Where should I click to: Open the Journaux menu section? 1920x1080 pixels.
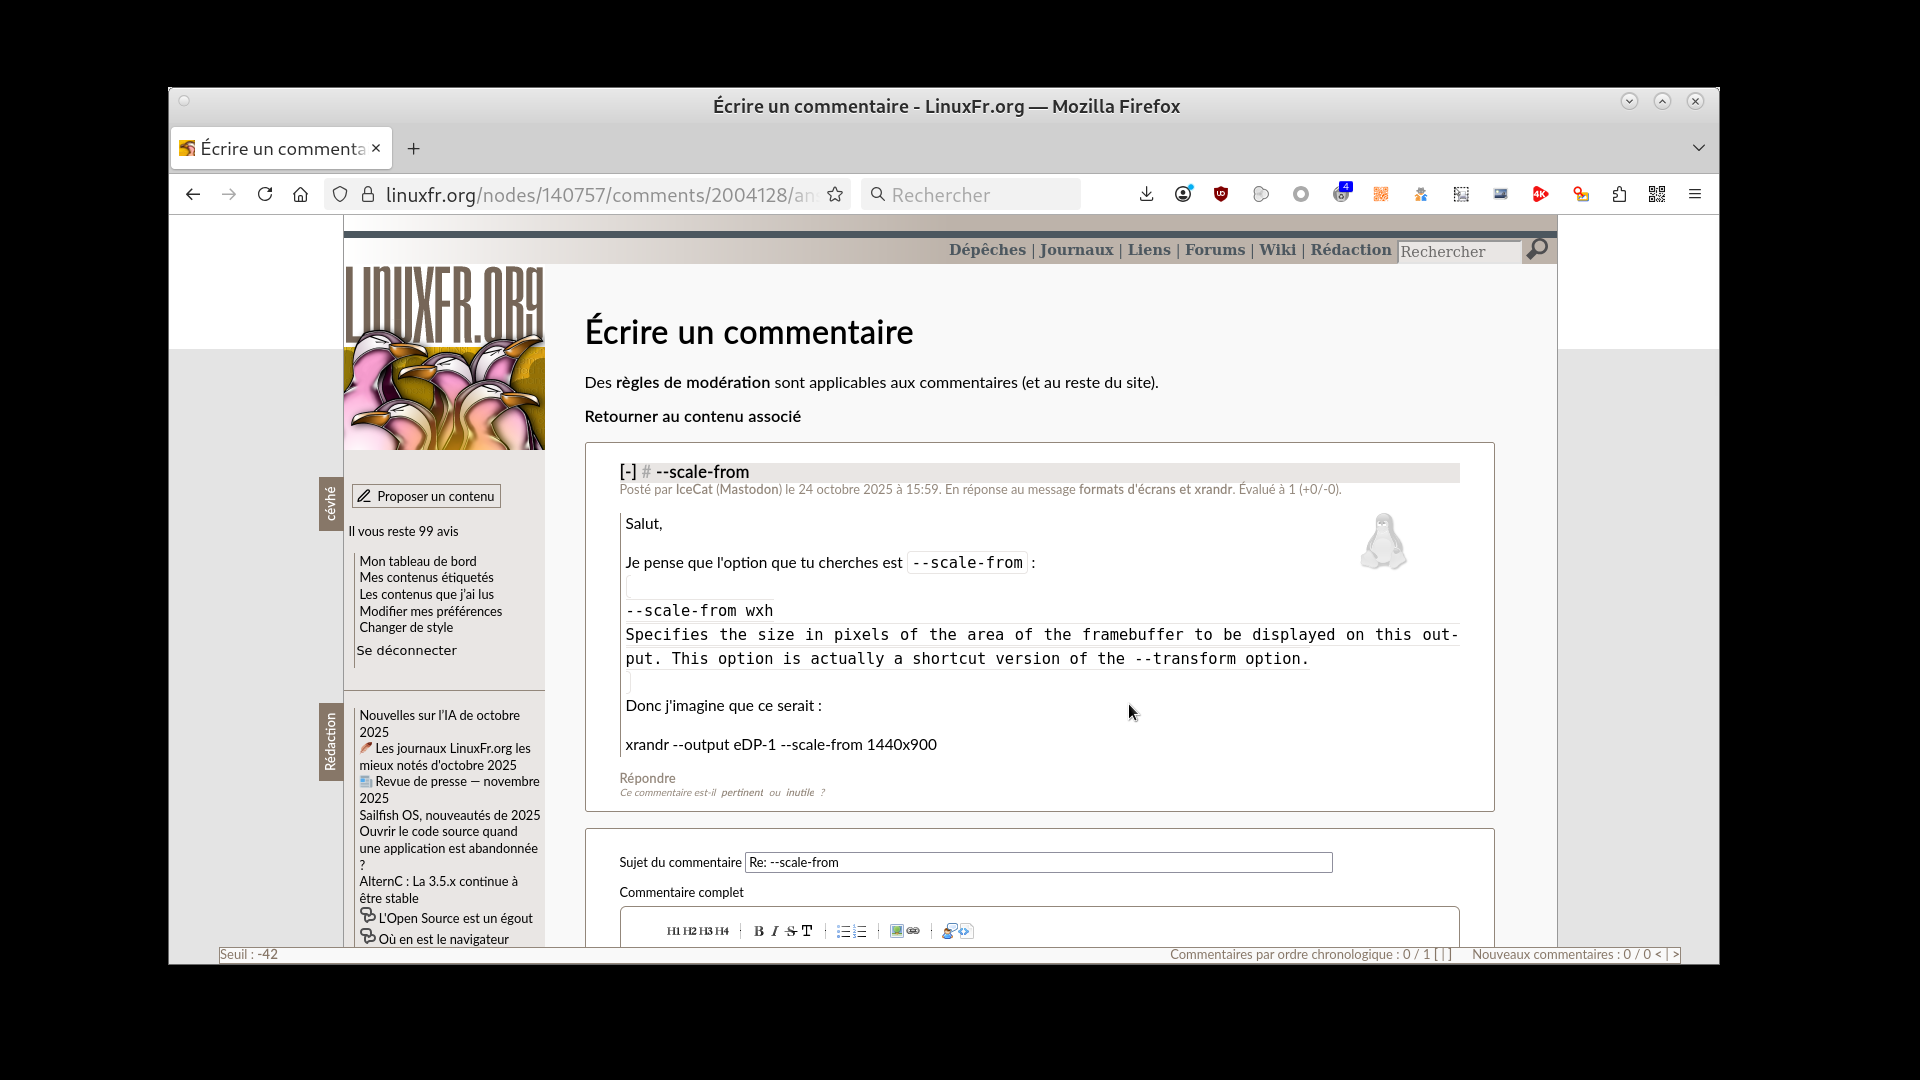click(1076, 250)
